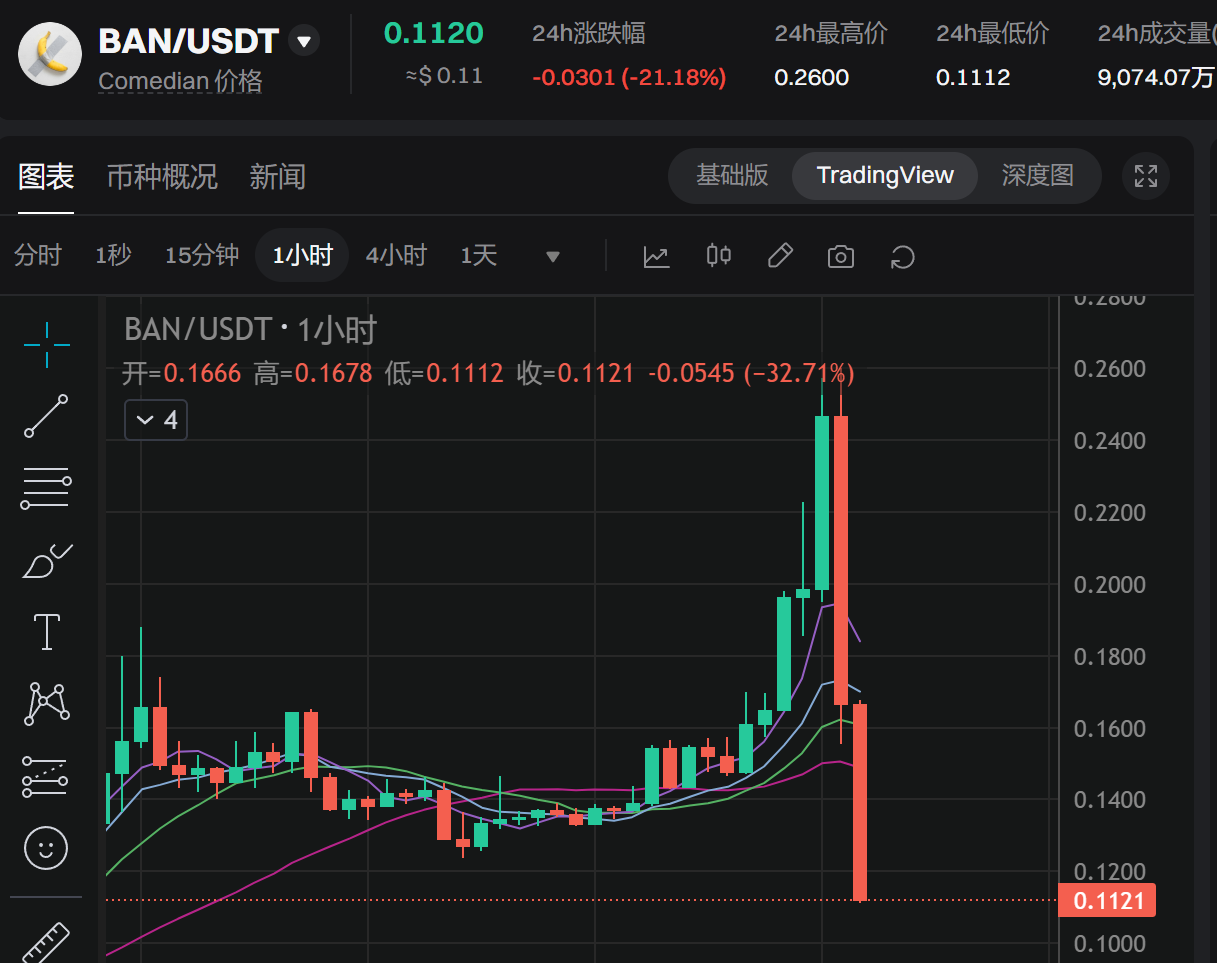Toggle the candlestick chart style icon
The width and height of the screenshot is (1217, 963).
(x=718, y=256)
